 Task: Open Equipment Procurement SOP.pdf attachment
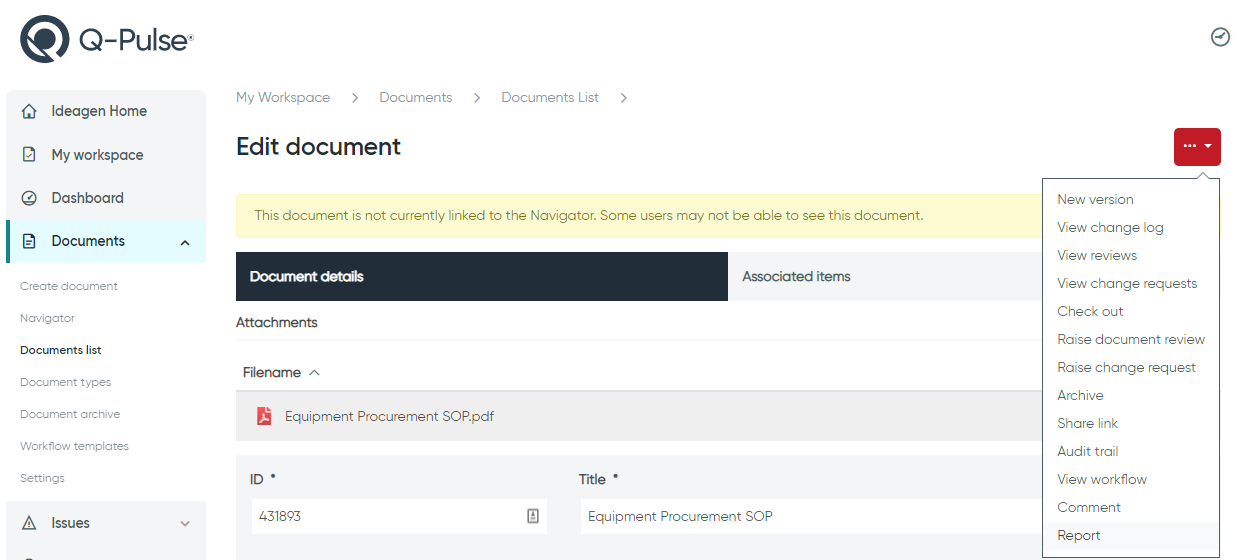[389, 416]
